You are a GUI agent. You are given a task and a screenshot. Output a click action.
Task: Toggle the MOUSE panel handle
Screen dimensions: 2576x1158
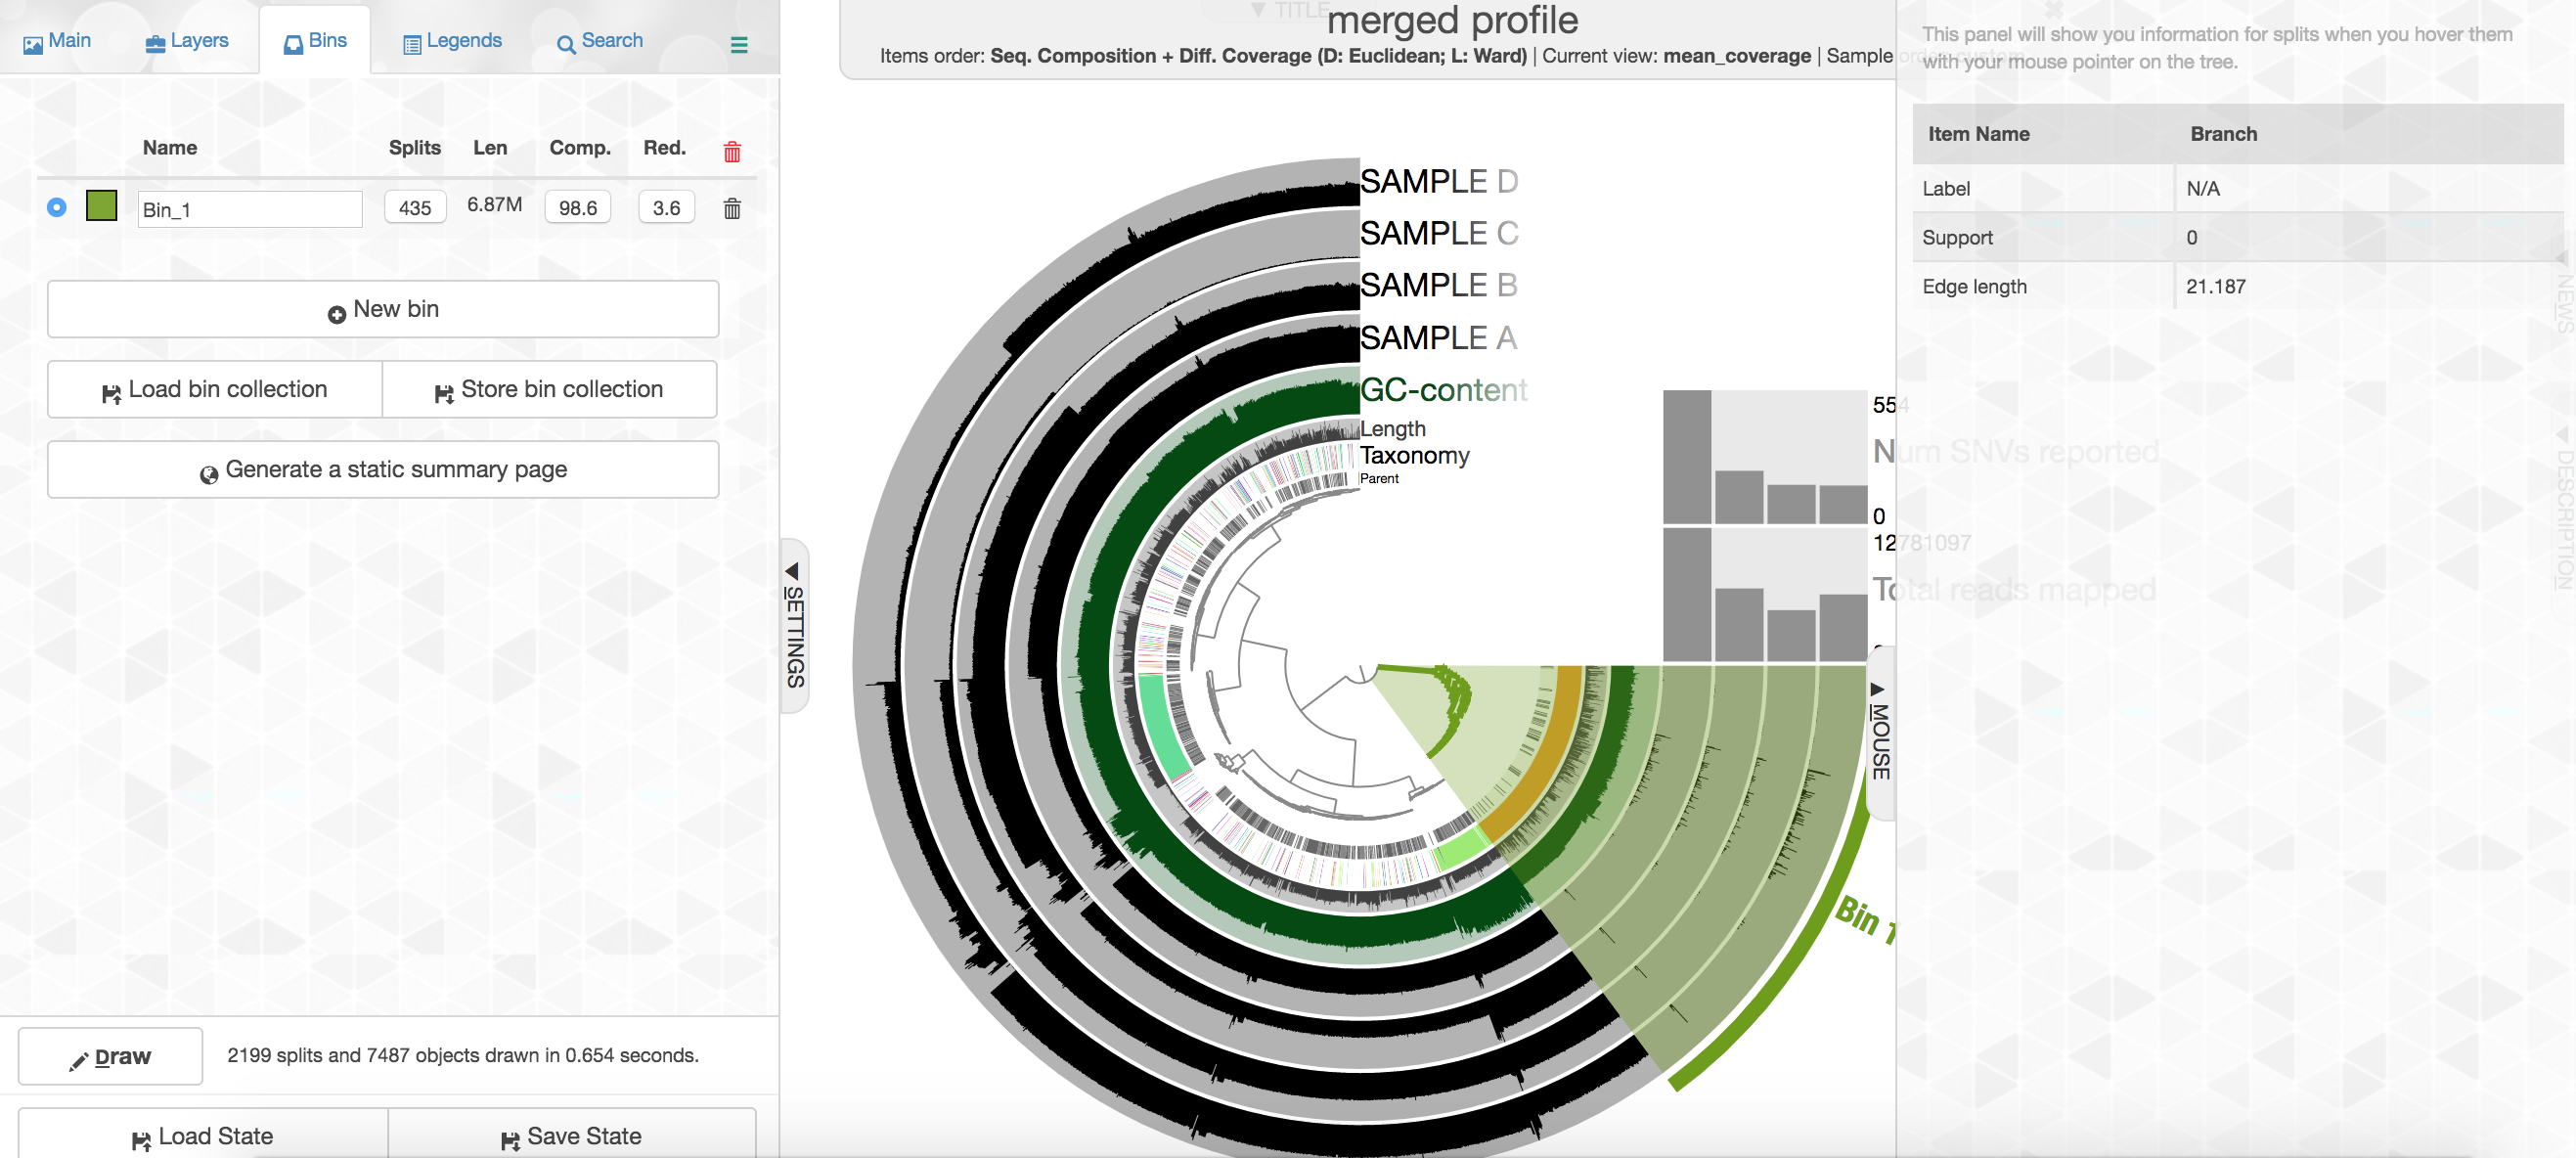1880,732
